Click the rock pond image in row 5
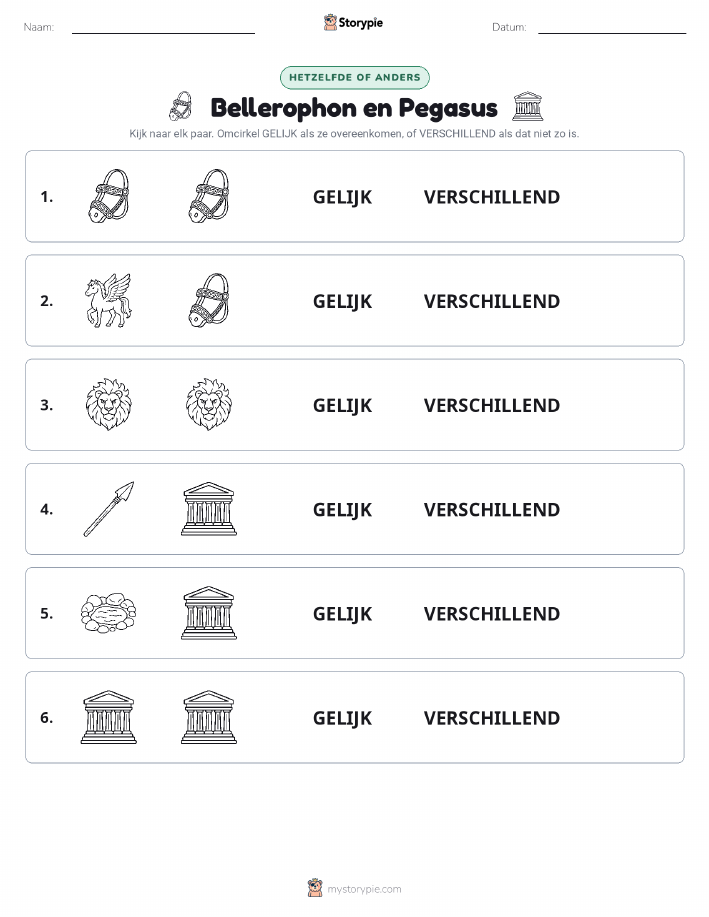 pos(109,613)
